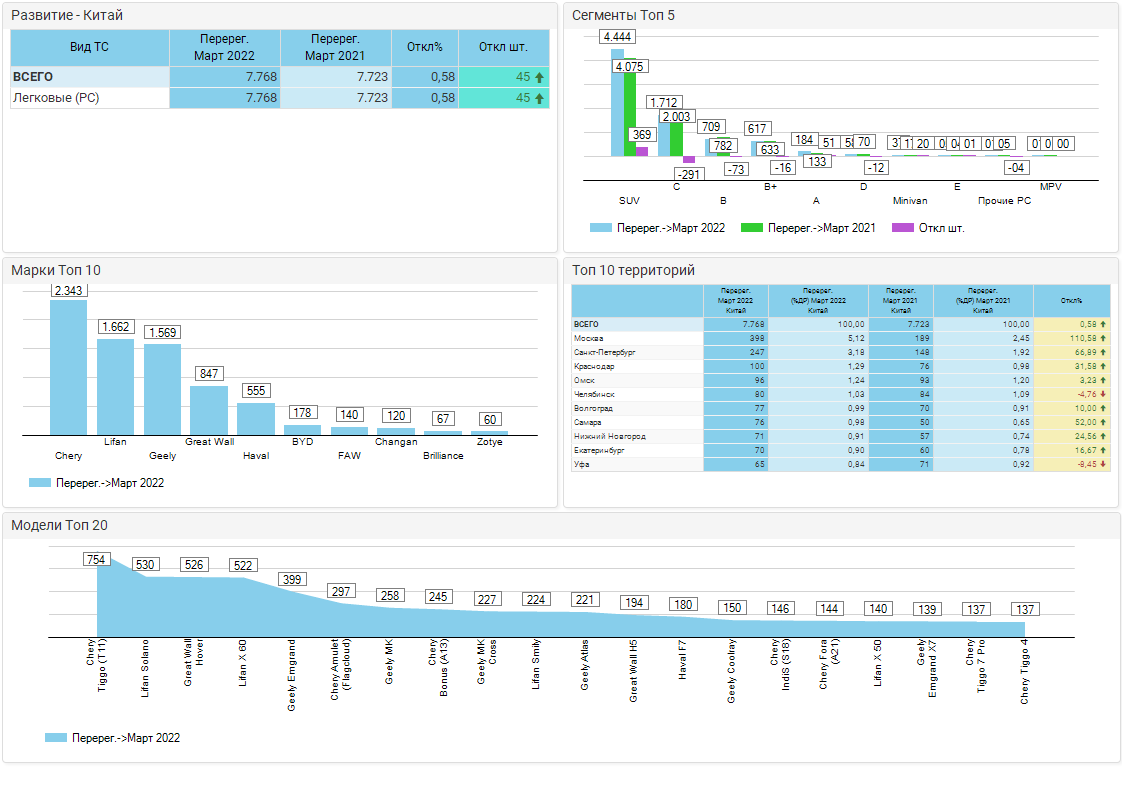
Task: Click the green up arrow for Москва
Action: (x=1103, y=339)
